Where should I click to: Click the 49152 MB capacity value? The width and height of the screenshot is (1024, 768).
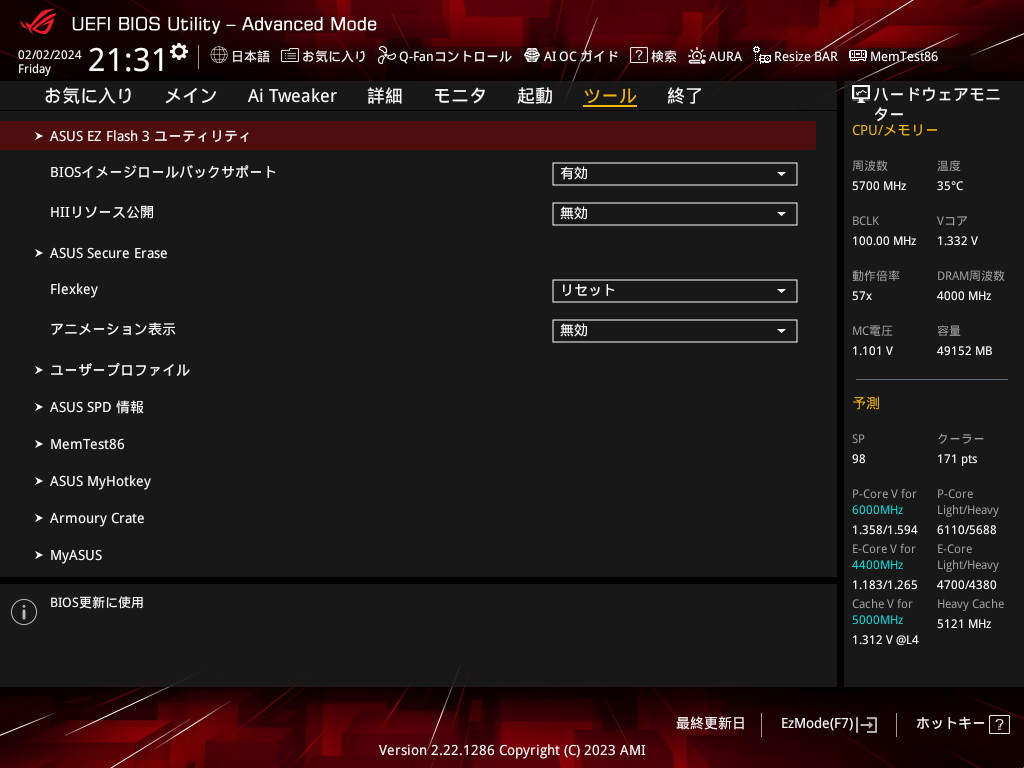965,351
